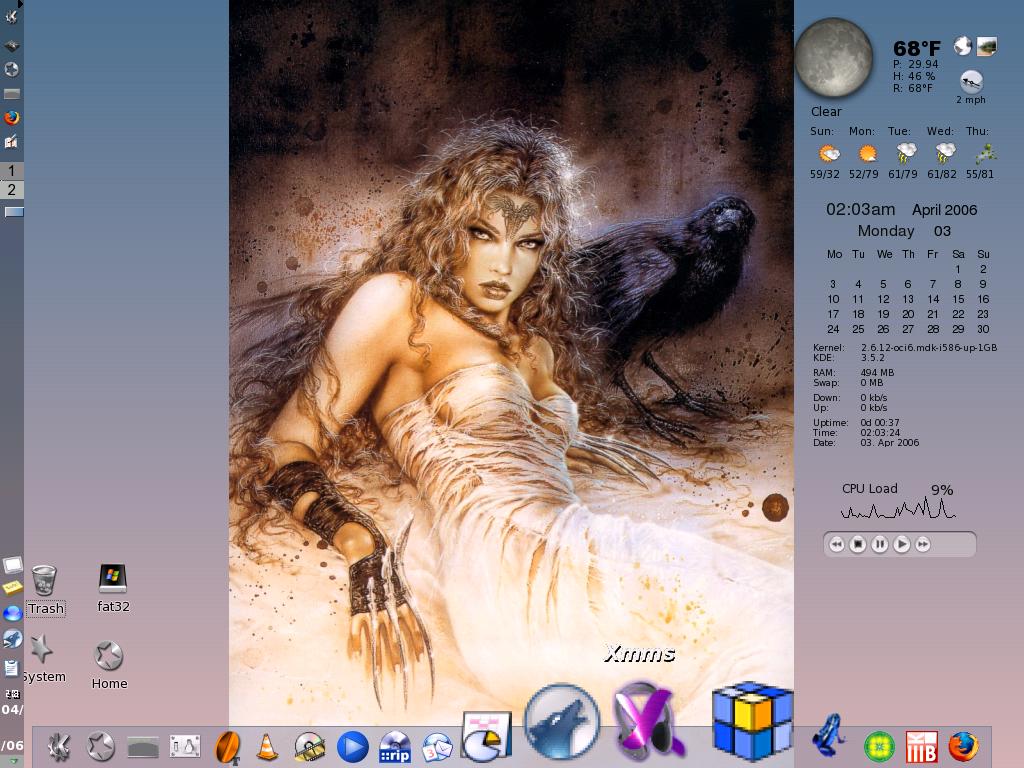The height and width of the screenshot is (768, 1024).
Task: Click the blue globe tray icon
Action: (12, 613)
